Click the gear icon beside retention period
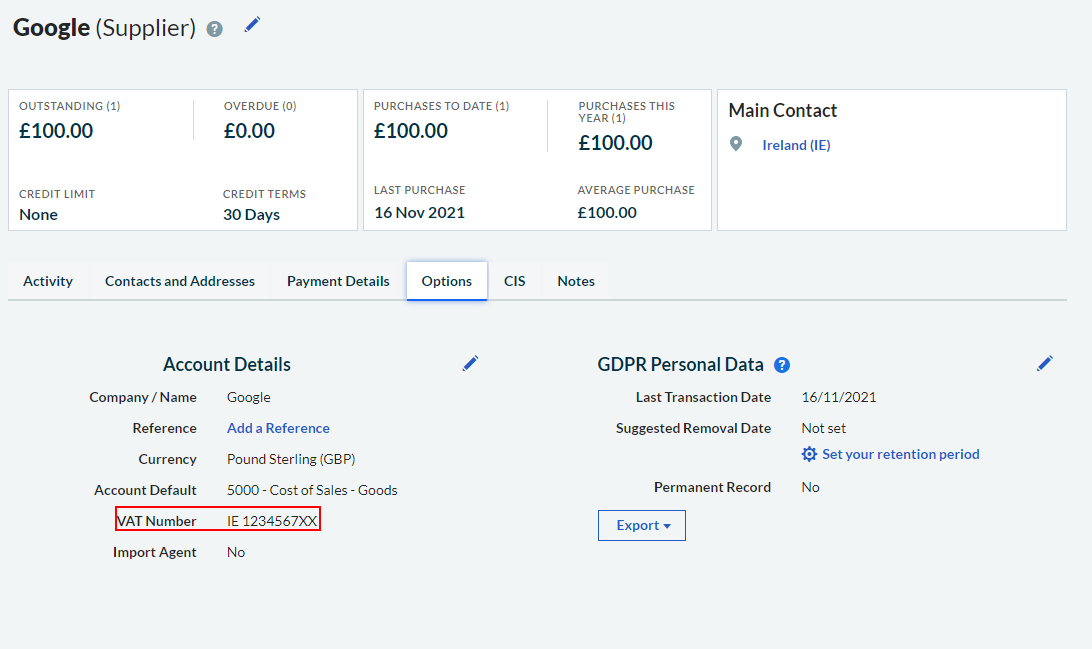The image size is (1092, 649). (809, 454)
